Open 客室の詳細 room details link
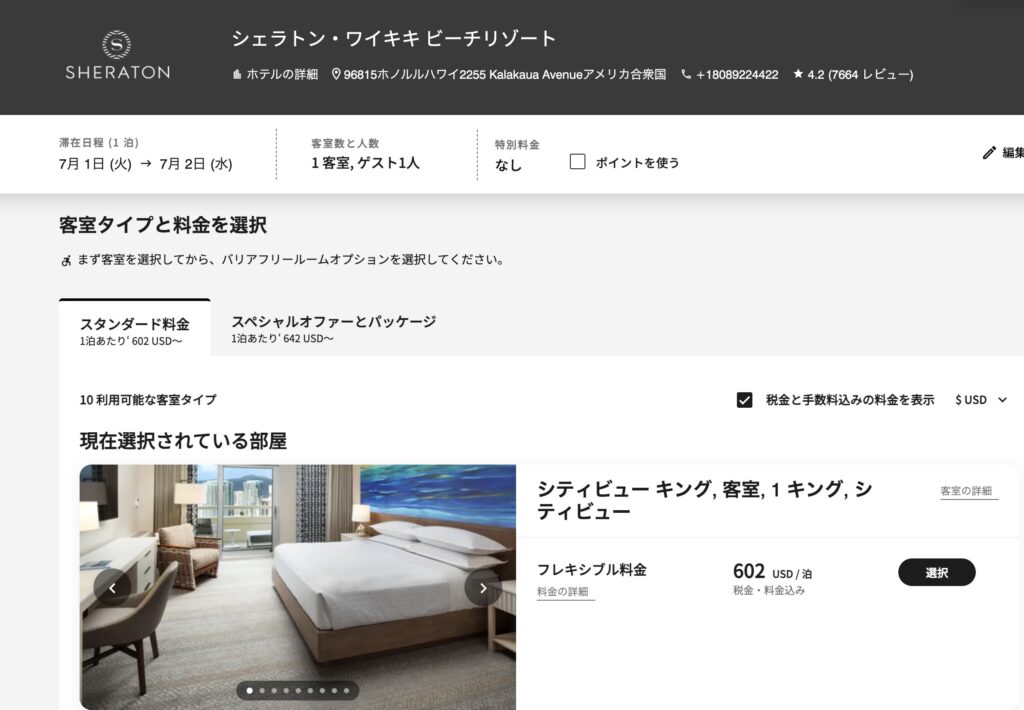Image resolution: width=1024 pixels, height=710 pixels. tap(969, 491)
